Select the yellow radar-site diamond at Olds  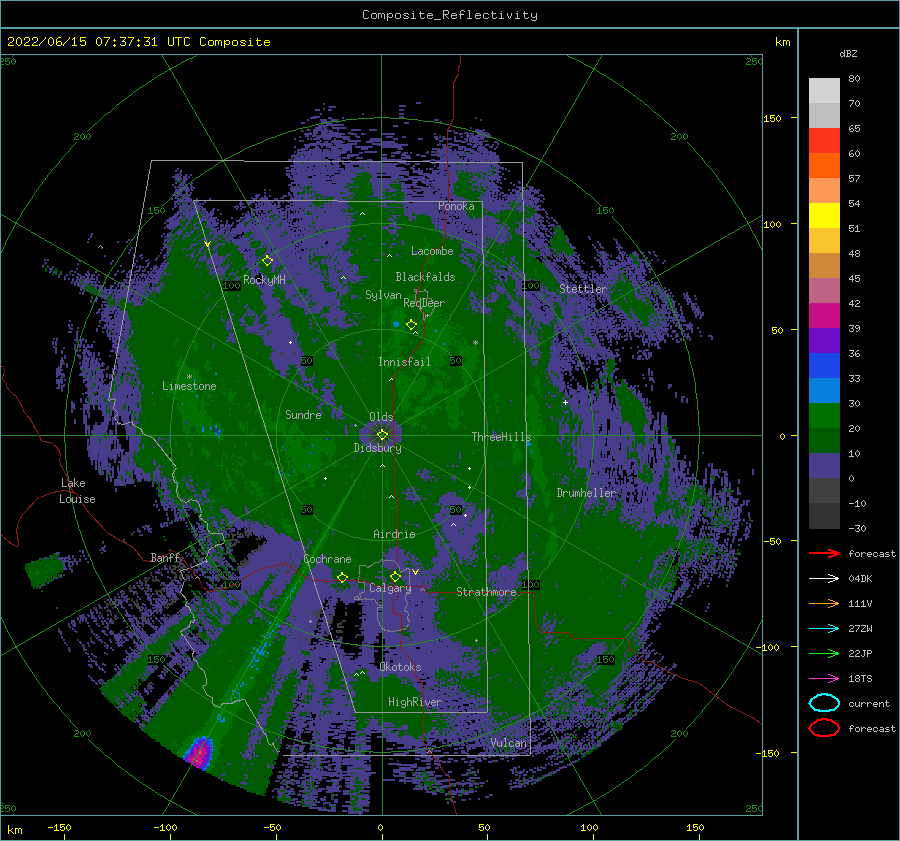382,435
